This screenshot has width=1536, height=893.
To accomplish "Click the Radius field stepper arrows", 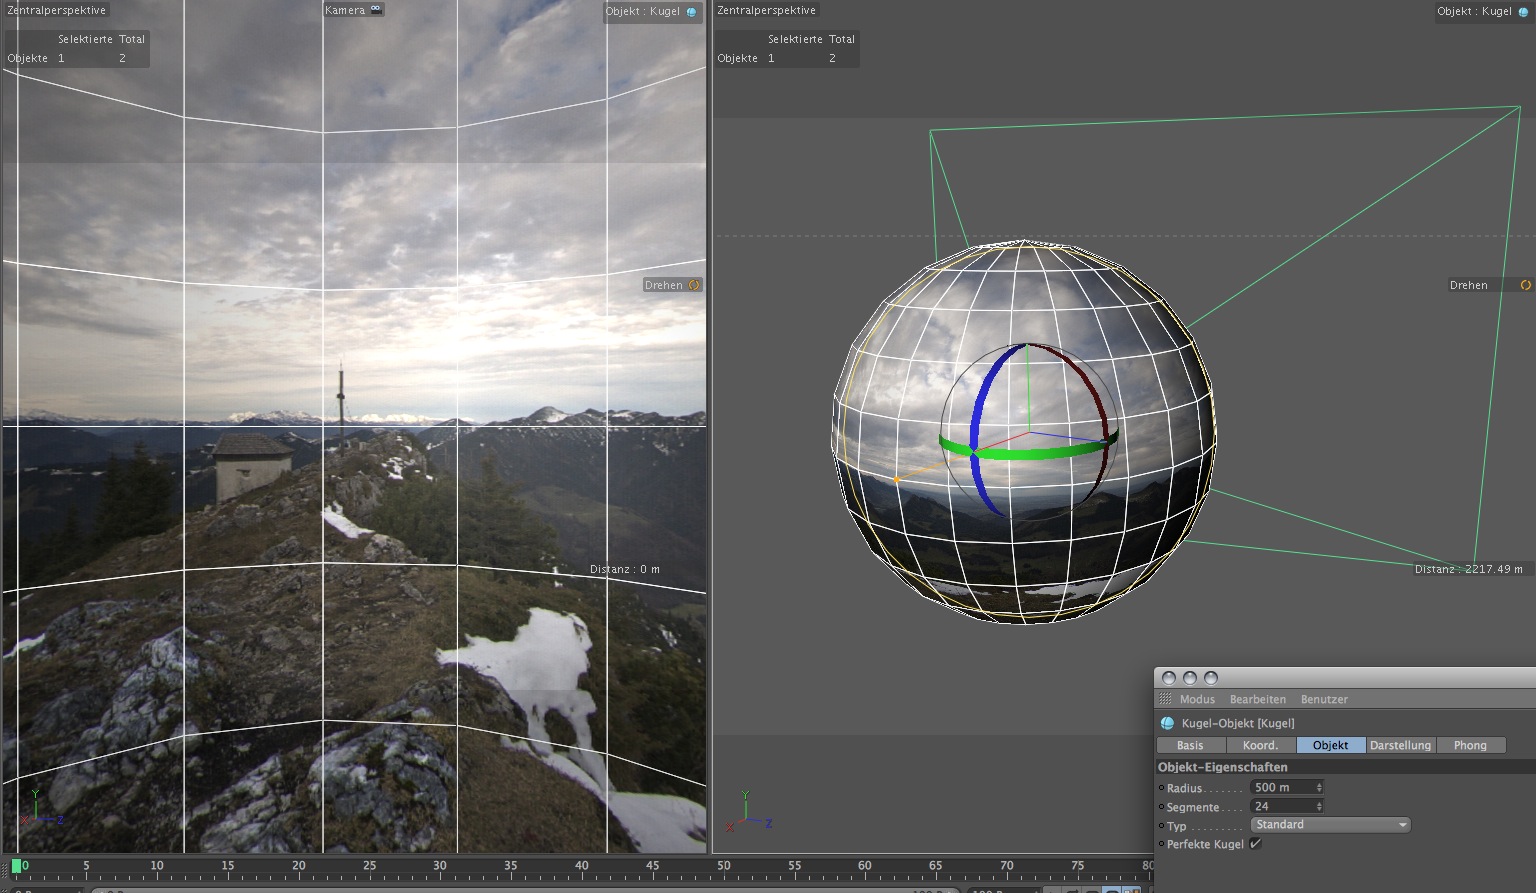I will click(x=1319, y=788).
